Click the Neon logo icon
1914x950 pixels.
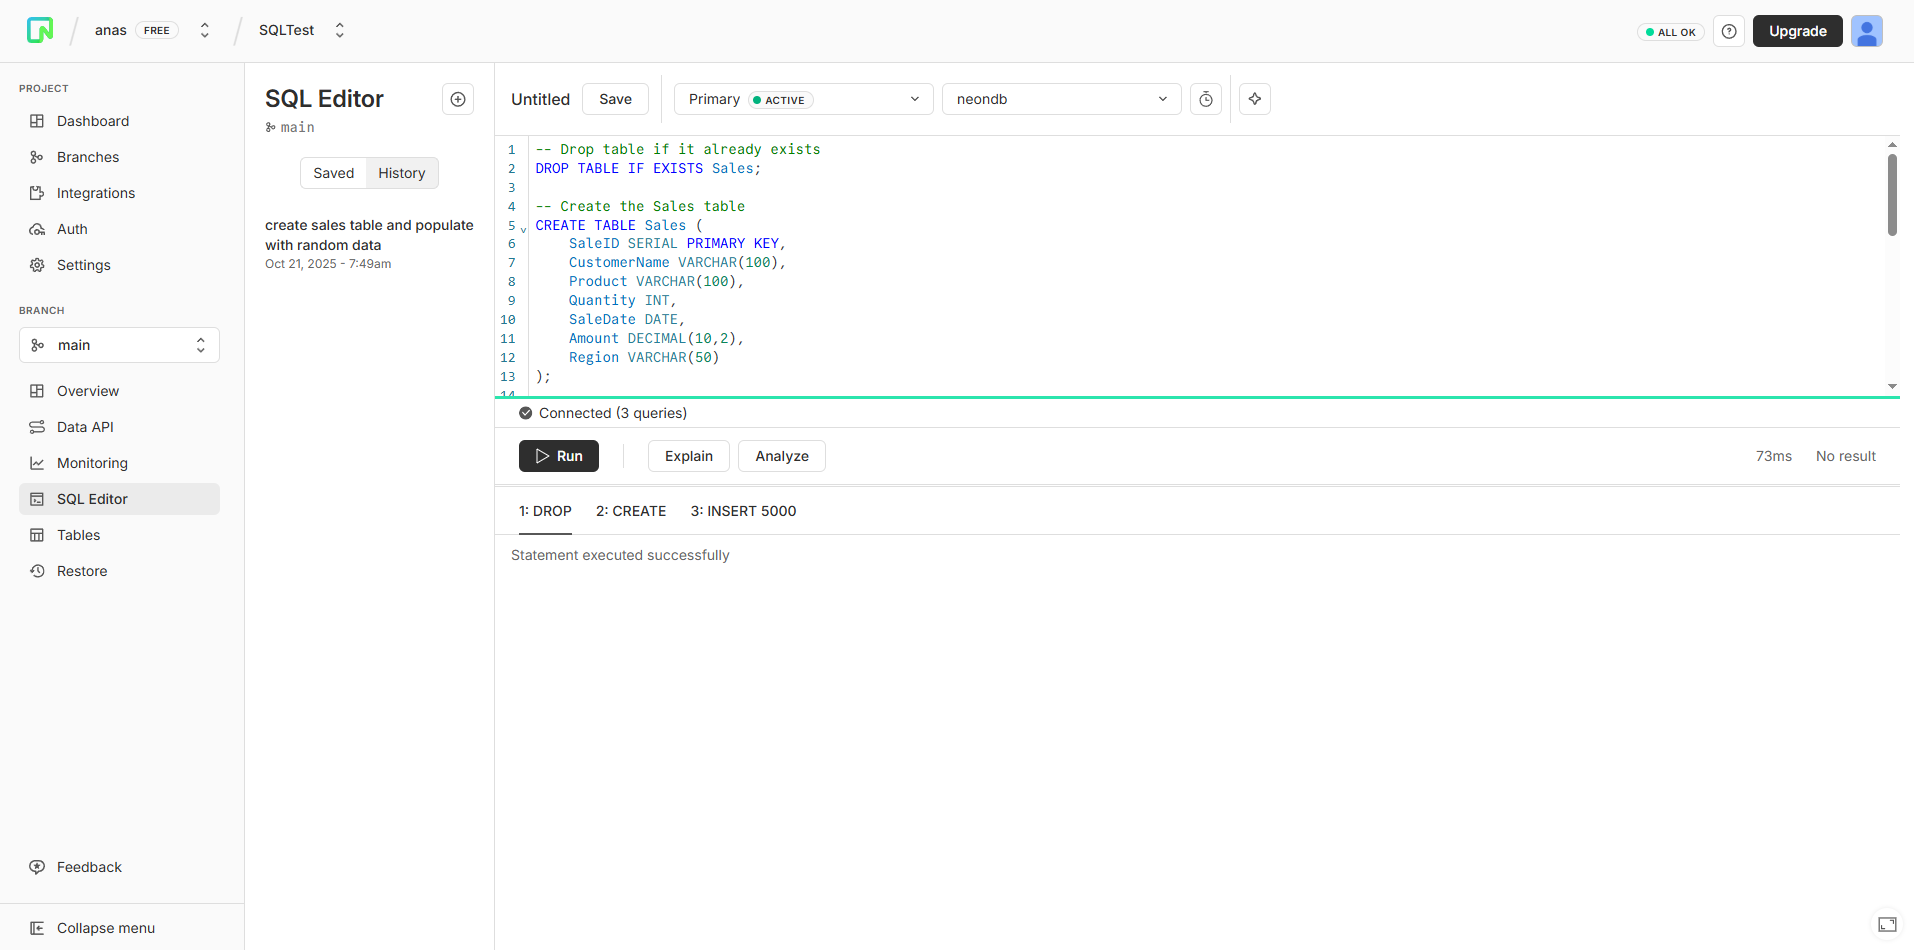[40, 30]
